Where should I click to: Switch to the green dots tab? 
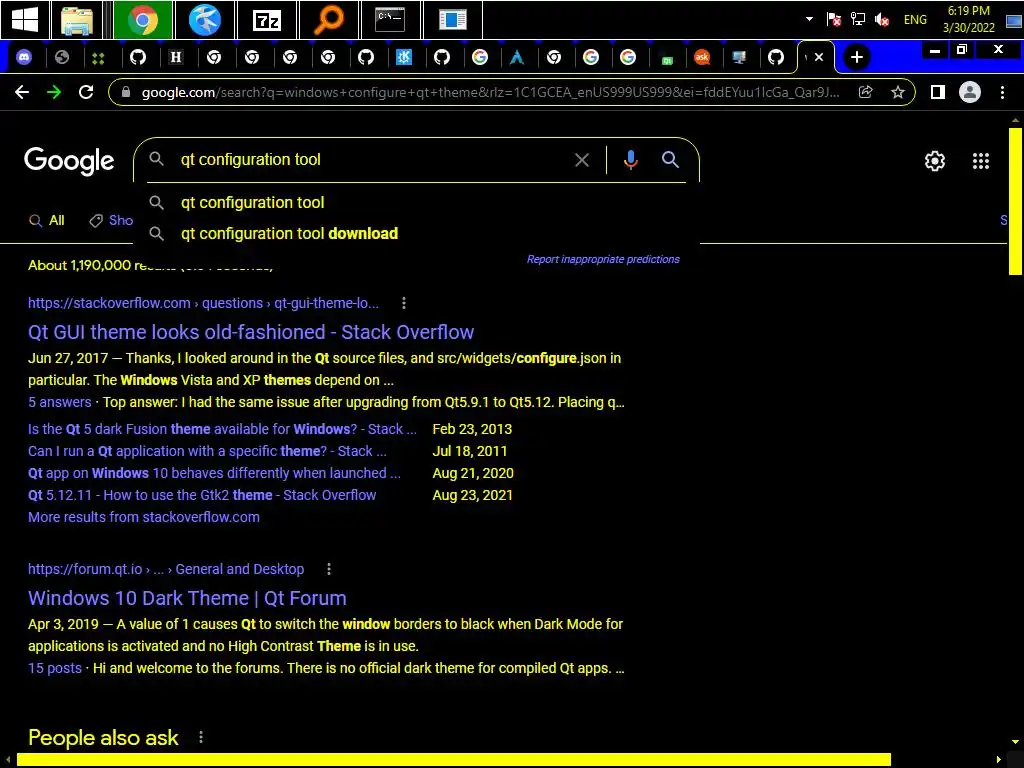98,58
